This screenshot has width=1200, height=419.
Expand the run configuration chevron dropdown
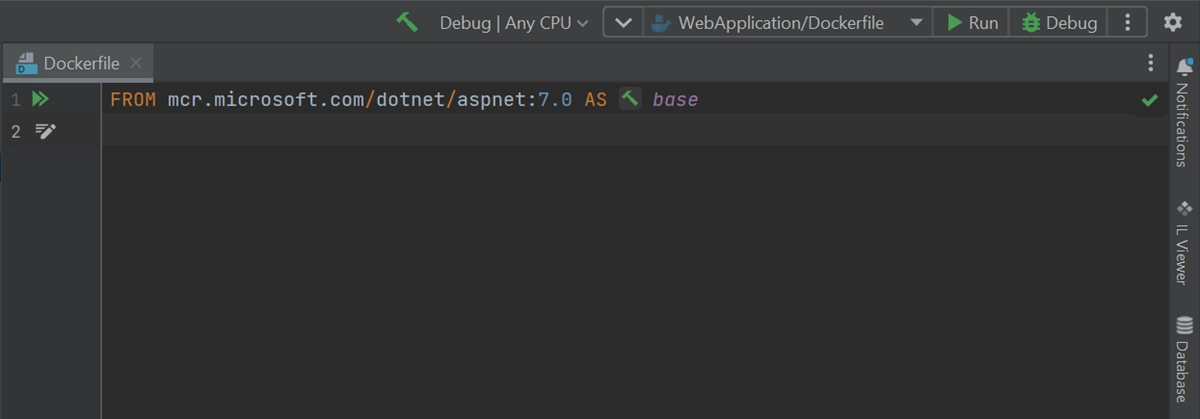(622, 22)
